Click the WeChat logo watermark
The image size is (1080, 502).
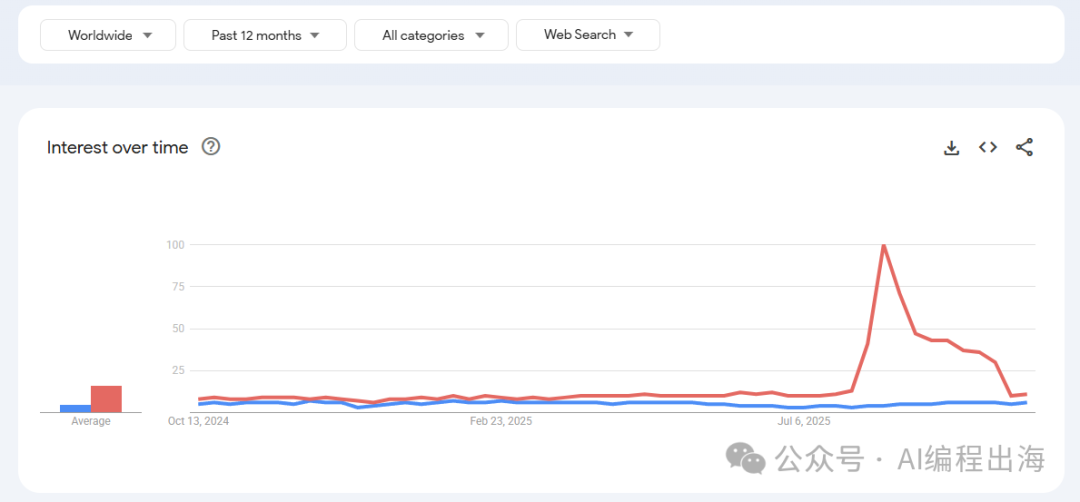pyautogui.click(x=747, y=458)
